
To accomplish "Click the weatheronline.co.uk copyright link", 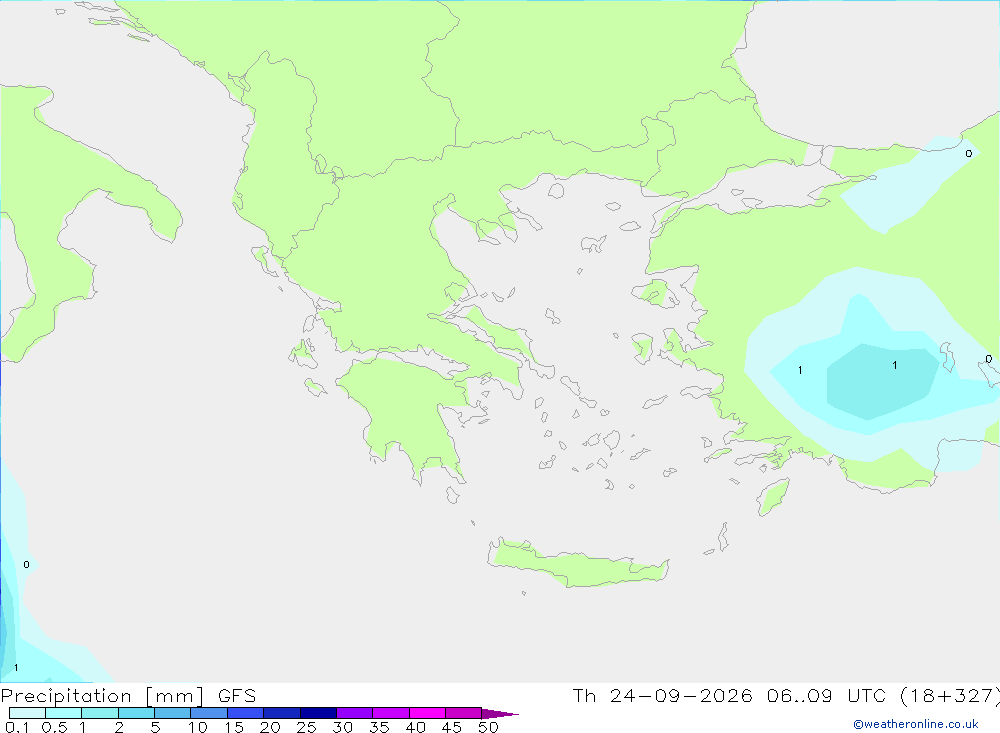I will click(916, 724).
